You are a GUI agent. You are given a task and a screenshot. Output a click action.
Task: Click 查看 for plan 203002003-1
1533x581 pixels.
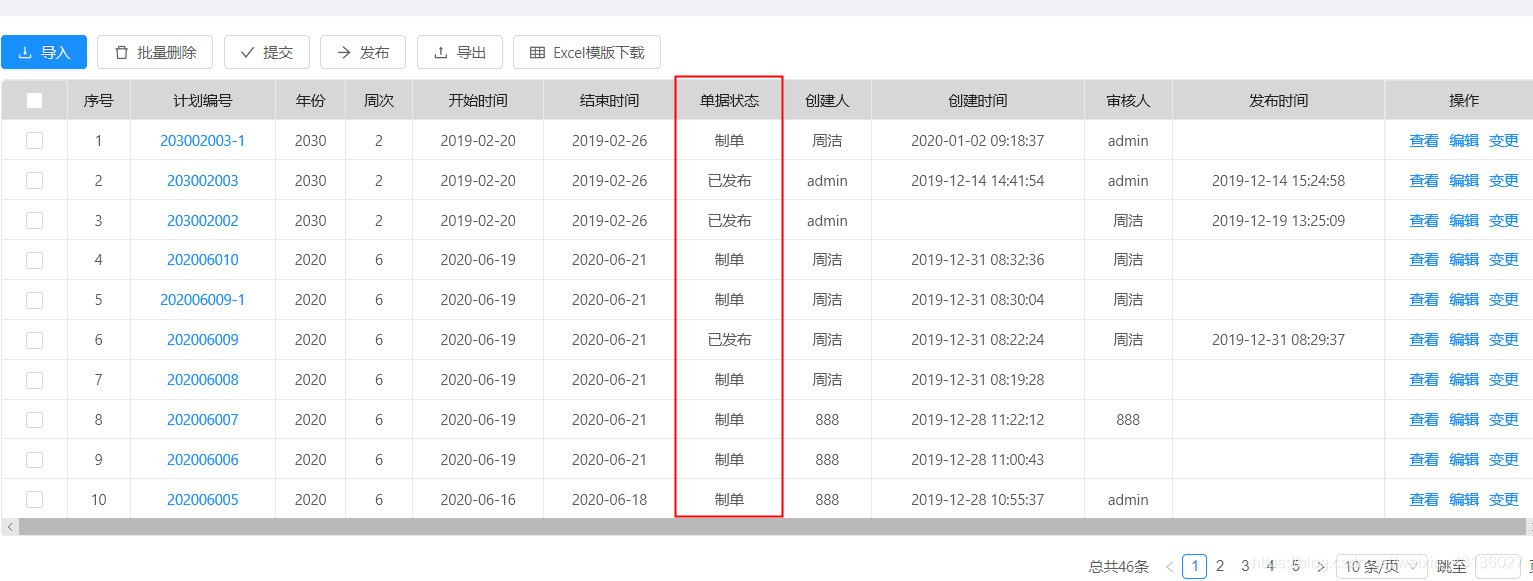1424,141
